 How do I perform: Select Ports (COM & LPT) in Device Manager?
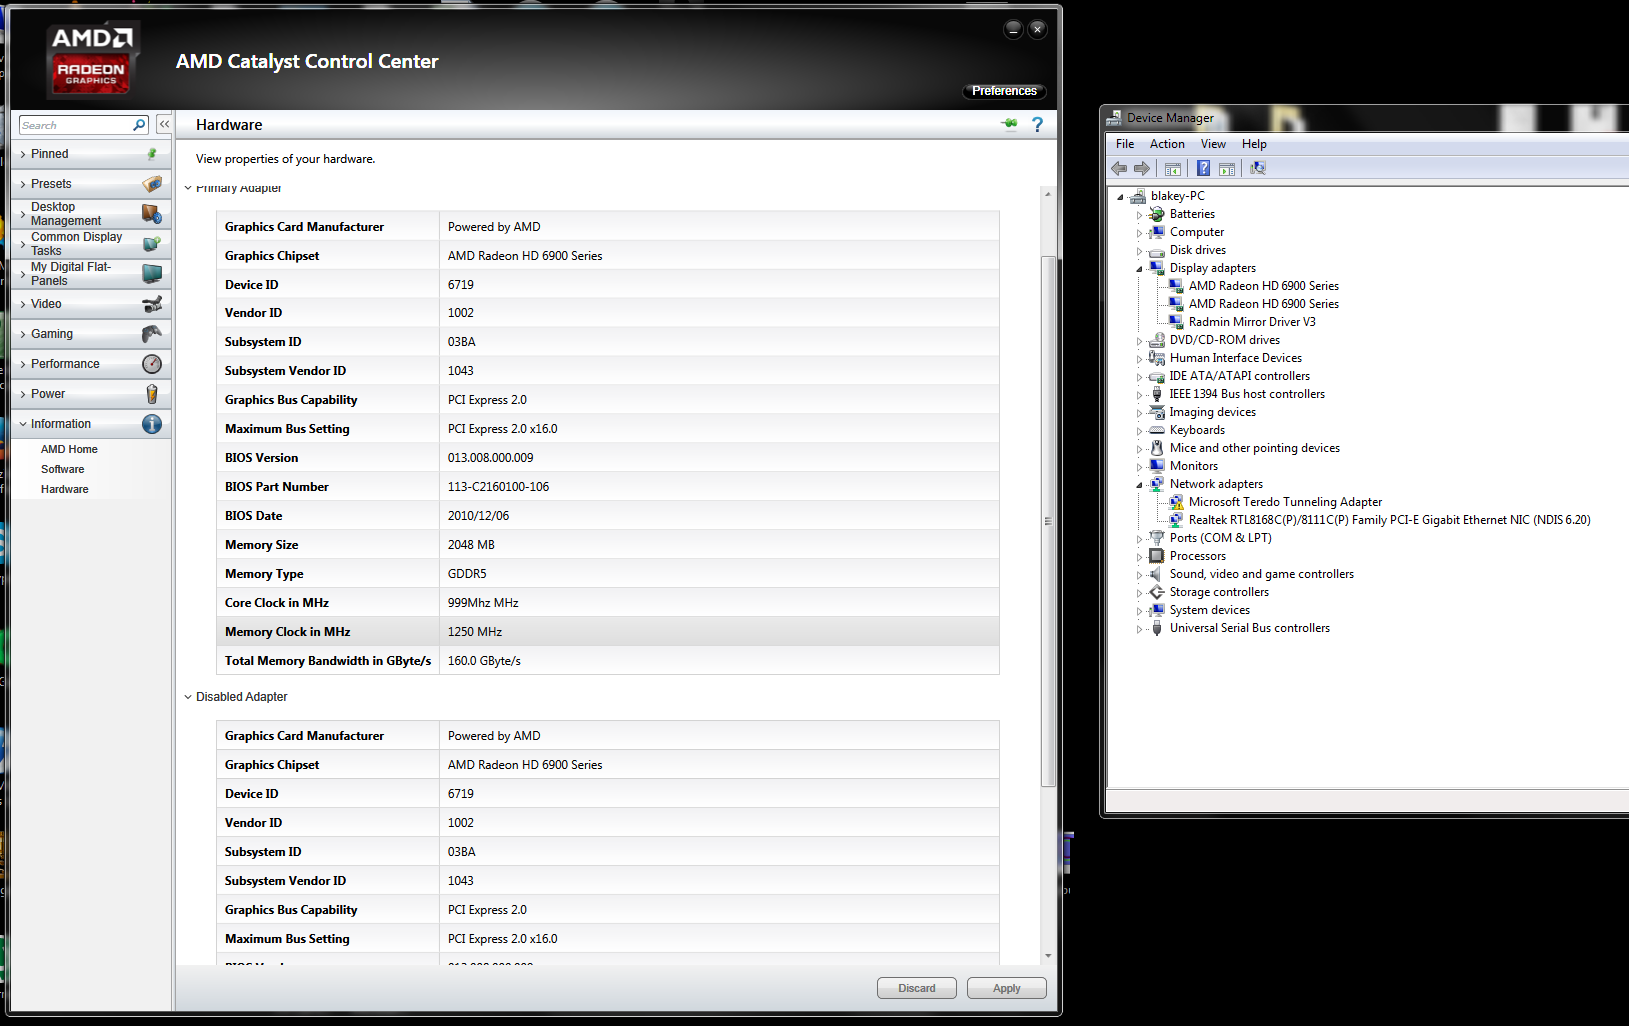1220,538
